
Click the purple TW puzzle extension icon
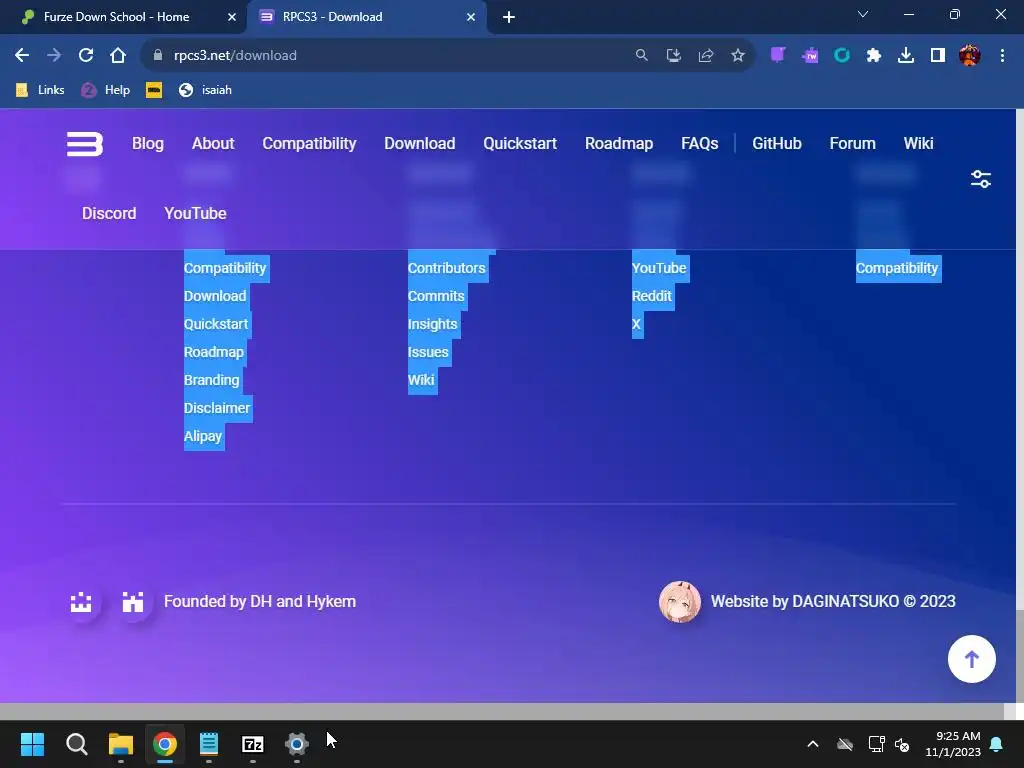(810, 56)
